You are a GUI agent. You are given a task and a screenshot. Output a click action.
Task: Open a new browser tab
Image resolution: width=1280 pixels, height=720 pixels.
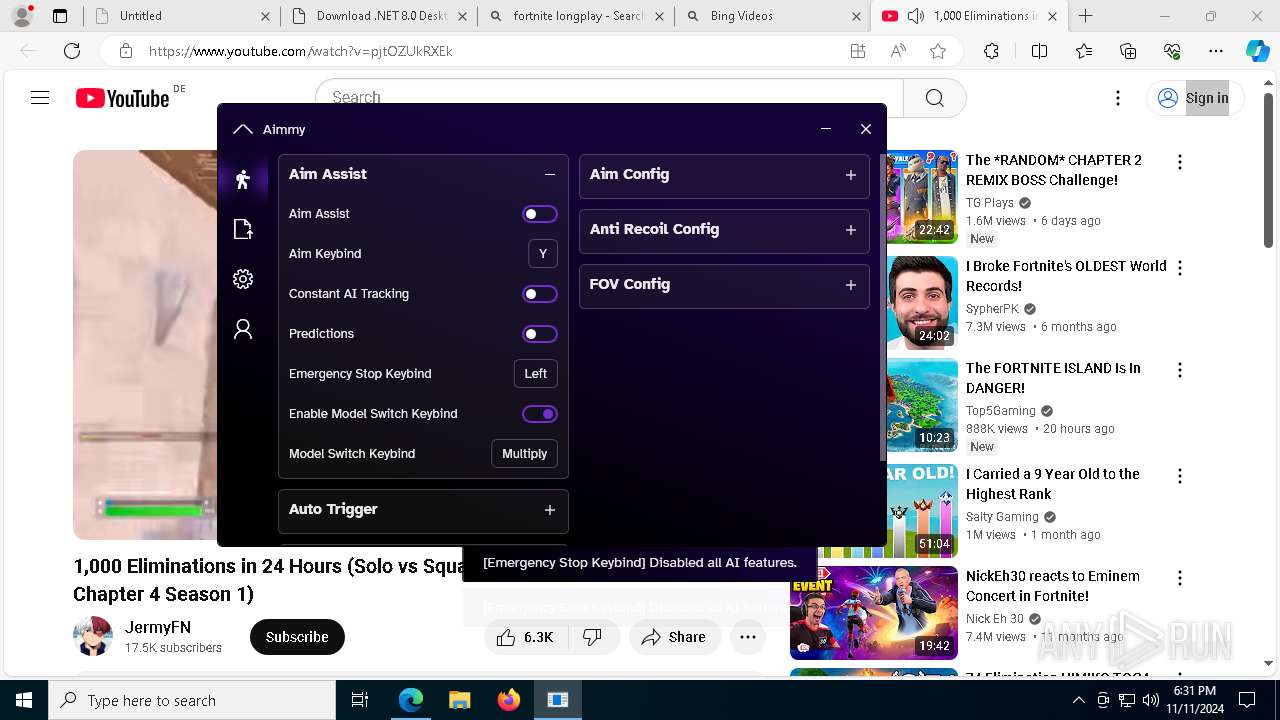pos(1086,16)
